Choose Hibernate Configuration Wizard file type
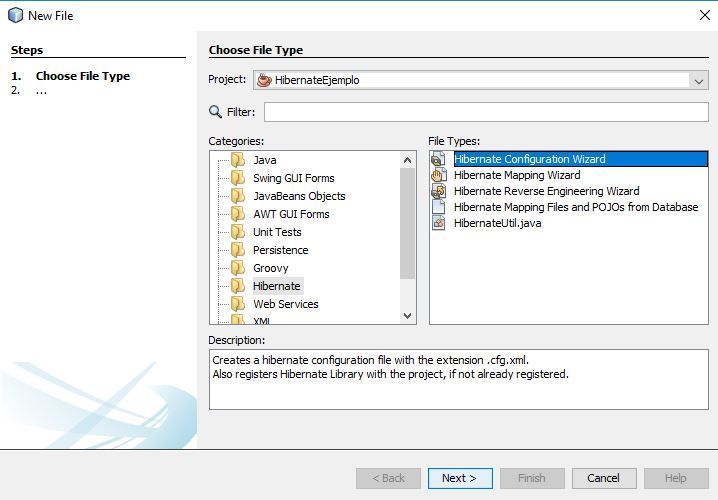 coord(580,159)
